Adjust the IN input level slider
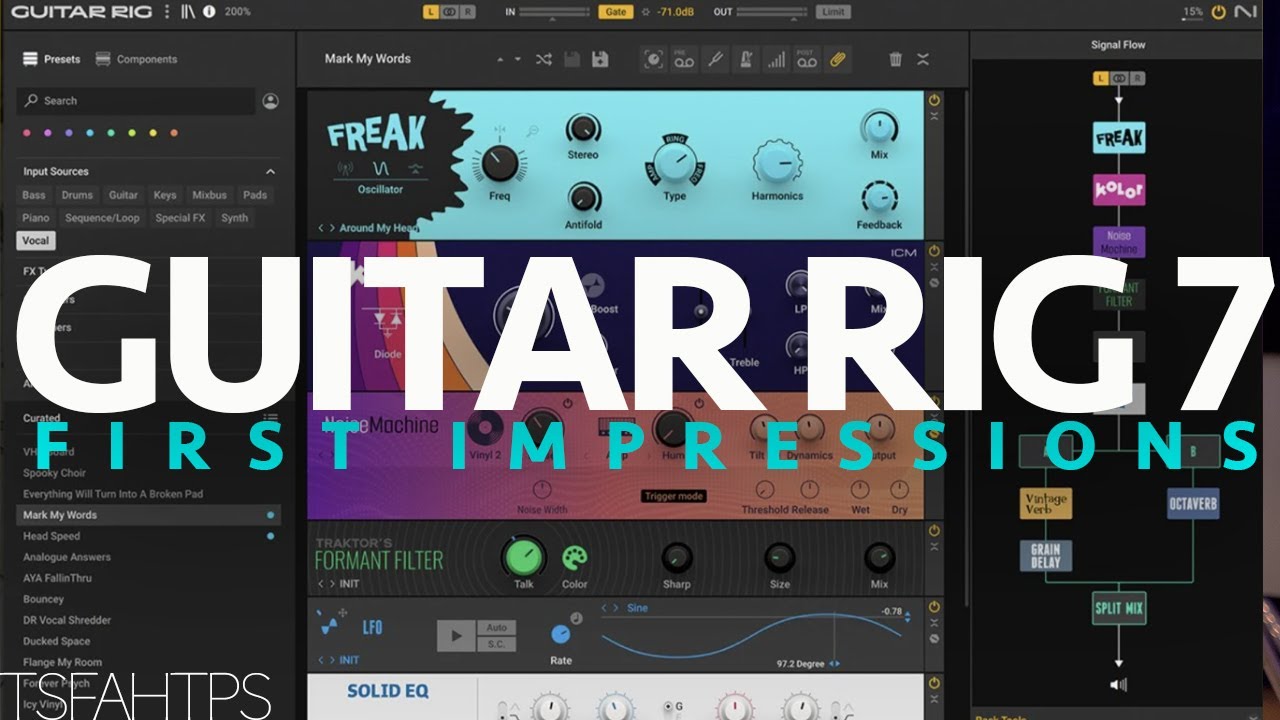1280x720 pixels. (556, 12)
